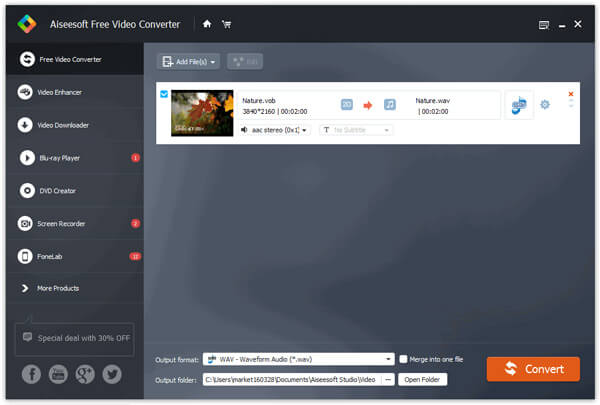The image size is (600, 405).
Task: Minimize the Aiseesoft window
Action: [562, 25]
